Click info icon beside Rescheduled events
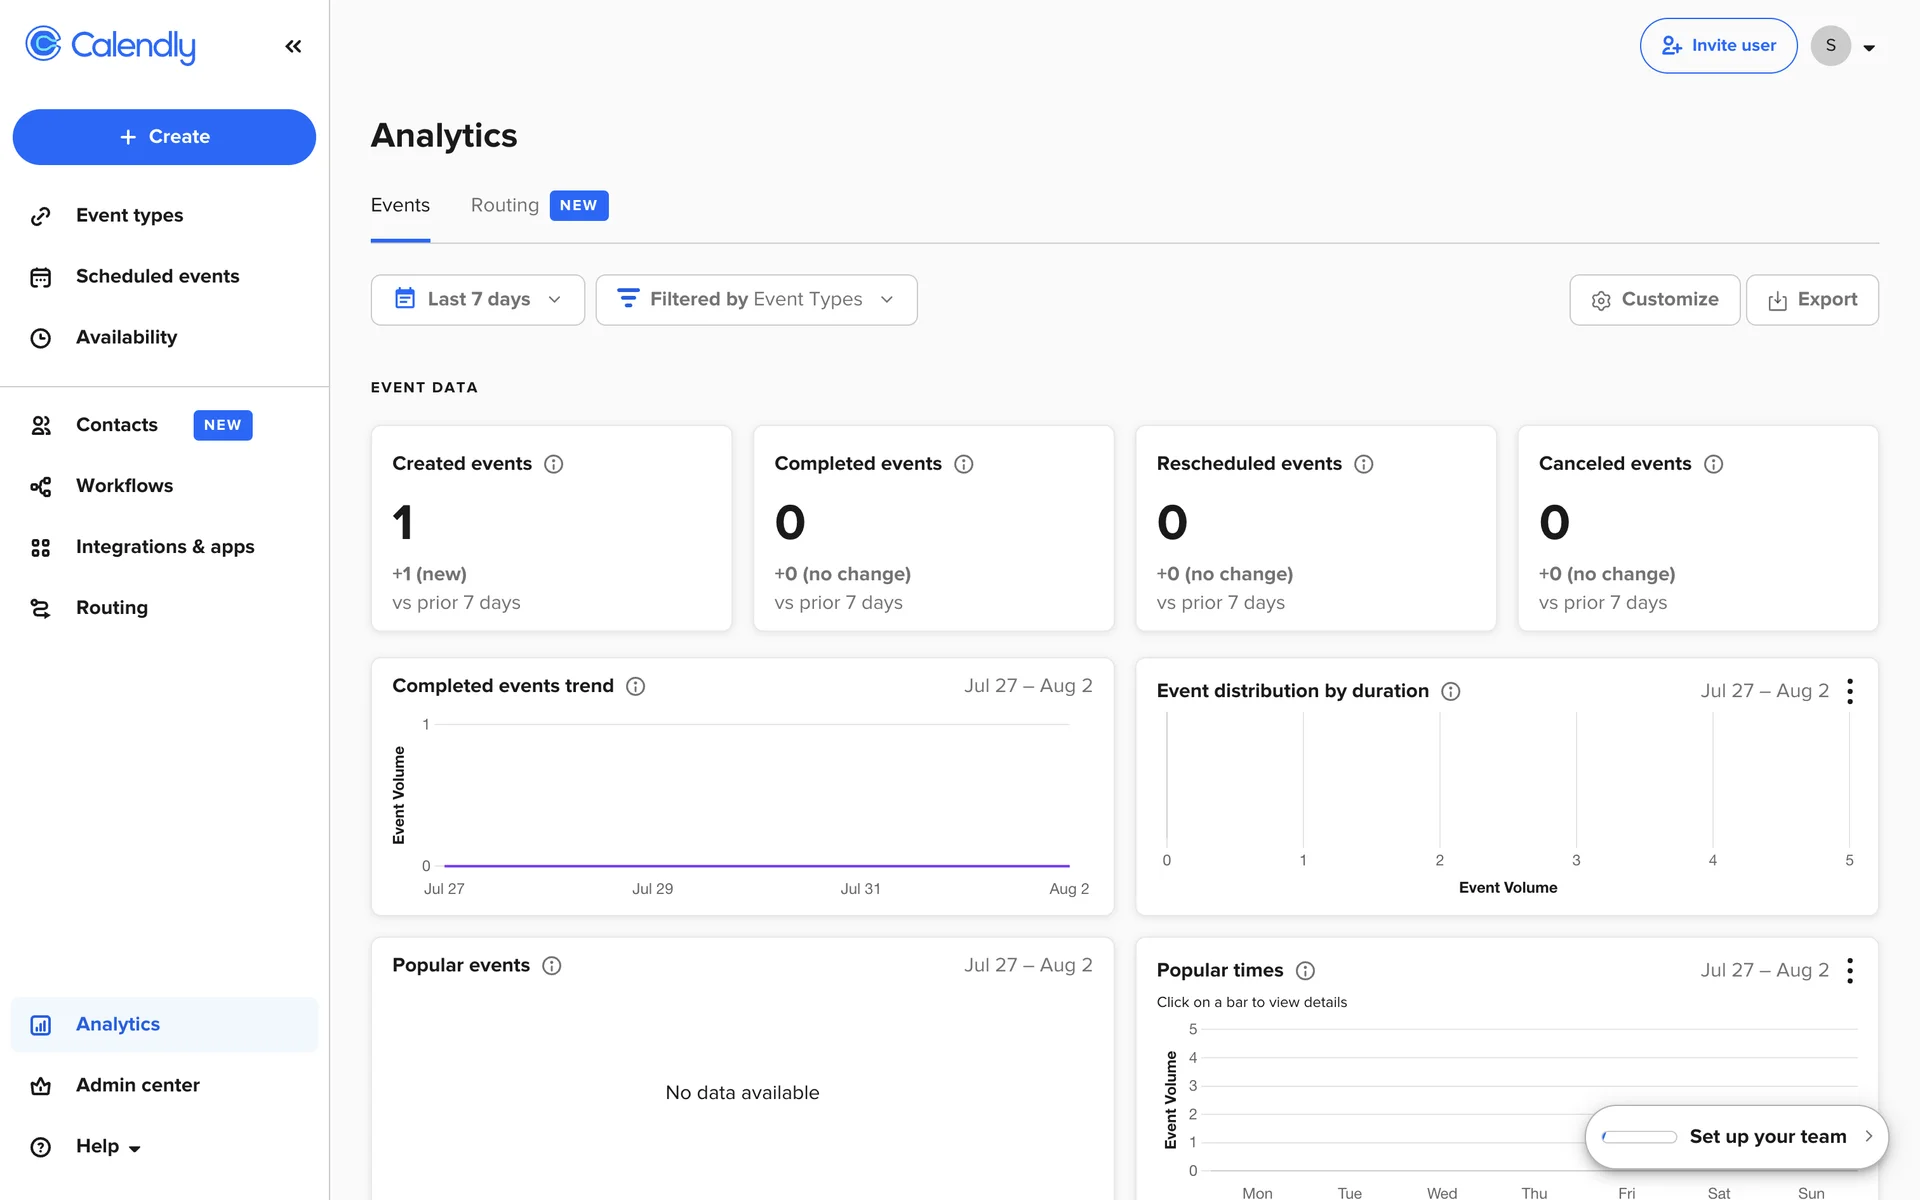 click(1363, 464)
